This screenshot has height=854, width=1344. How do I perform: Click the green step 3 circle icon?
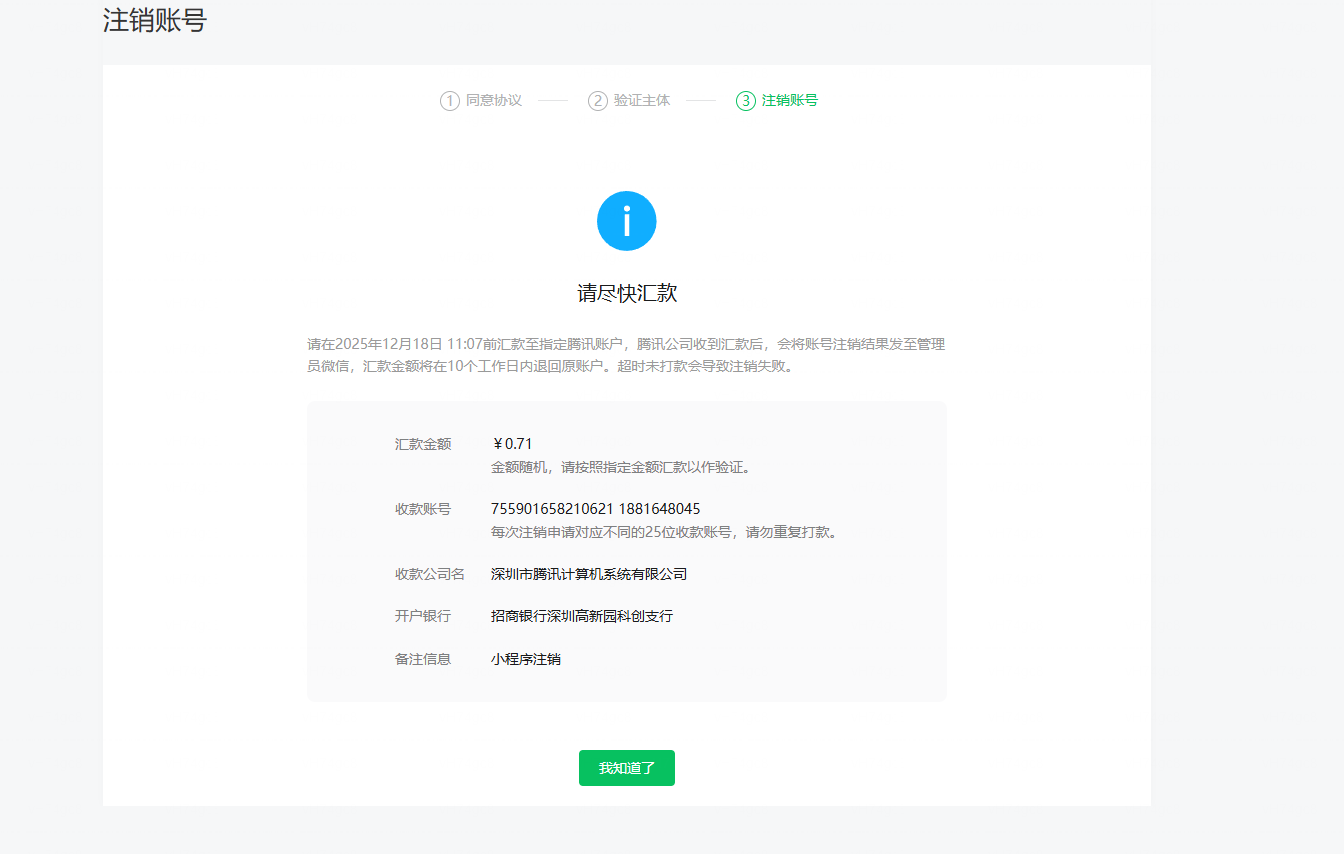click(x=746, y=101)
